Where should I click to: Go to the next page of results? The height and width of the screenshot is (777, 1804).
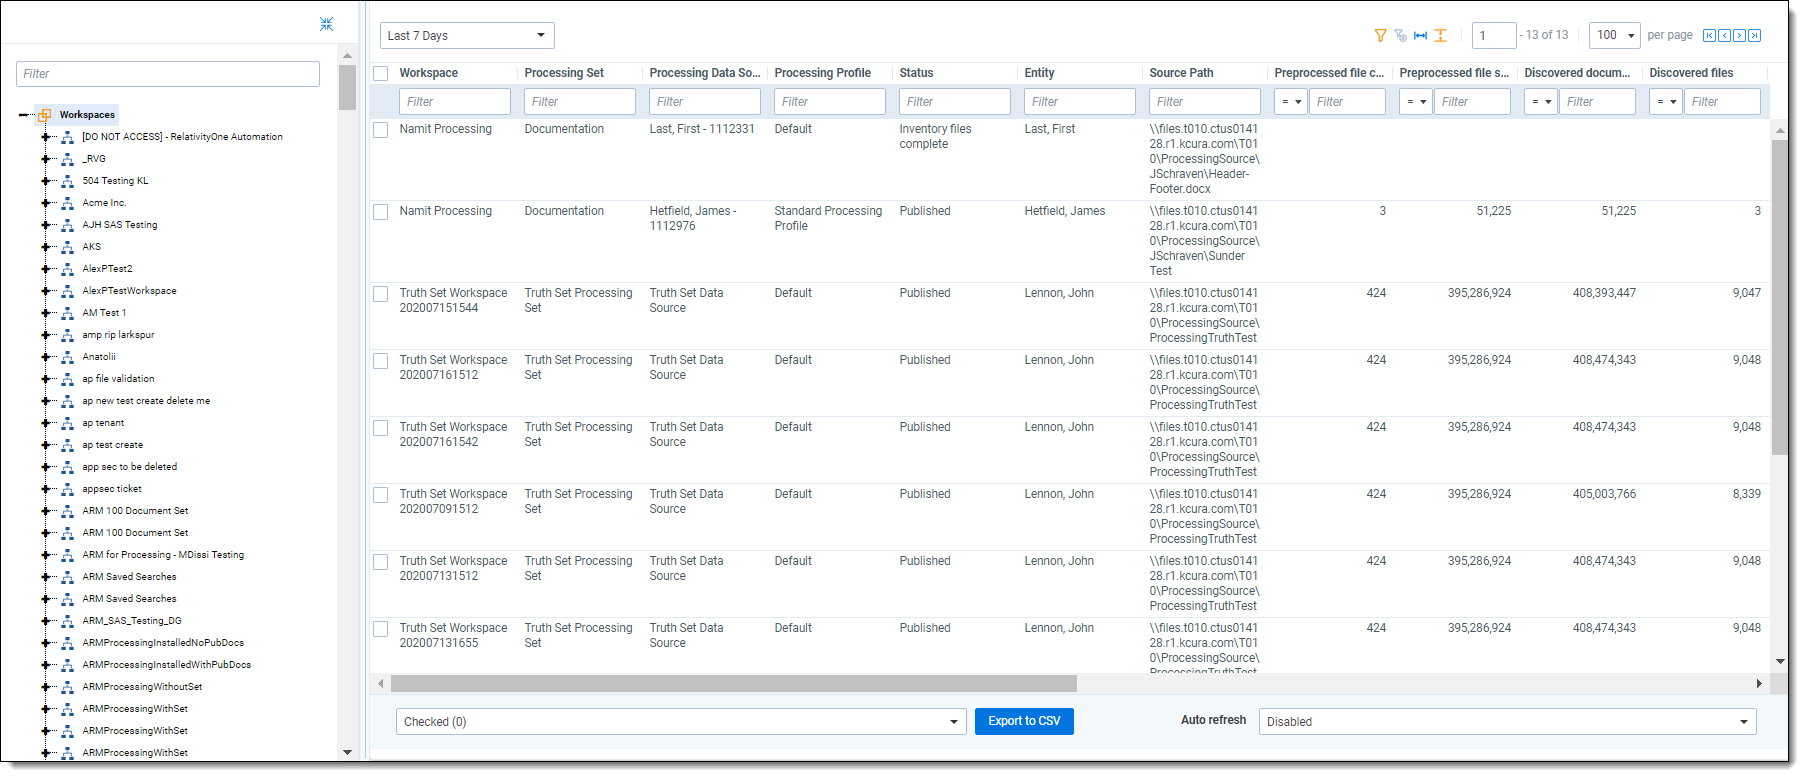pyautogui.click(x=1739, y=36)
